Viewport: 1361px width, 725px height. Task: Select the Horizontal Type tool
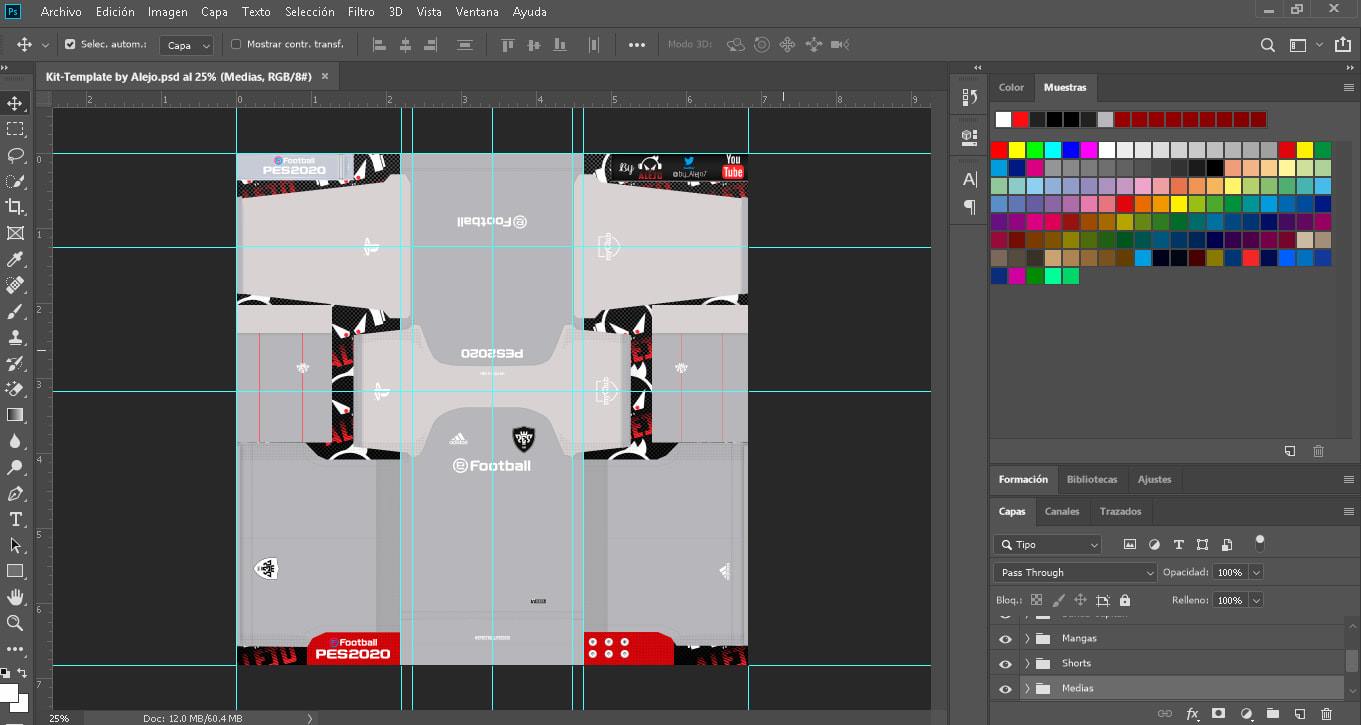pyautogui.click(x=15, y=519)
